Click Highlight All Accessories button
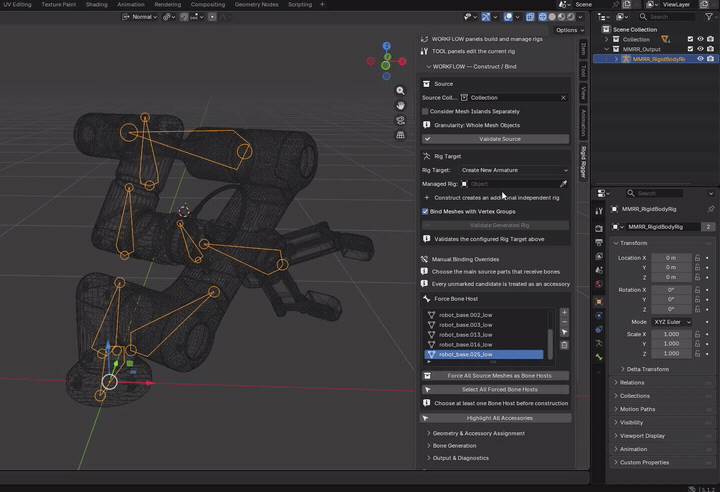This screenshot has height=492, width=720. click(x=495, y=418)
